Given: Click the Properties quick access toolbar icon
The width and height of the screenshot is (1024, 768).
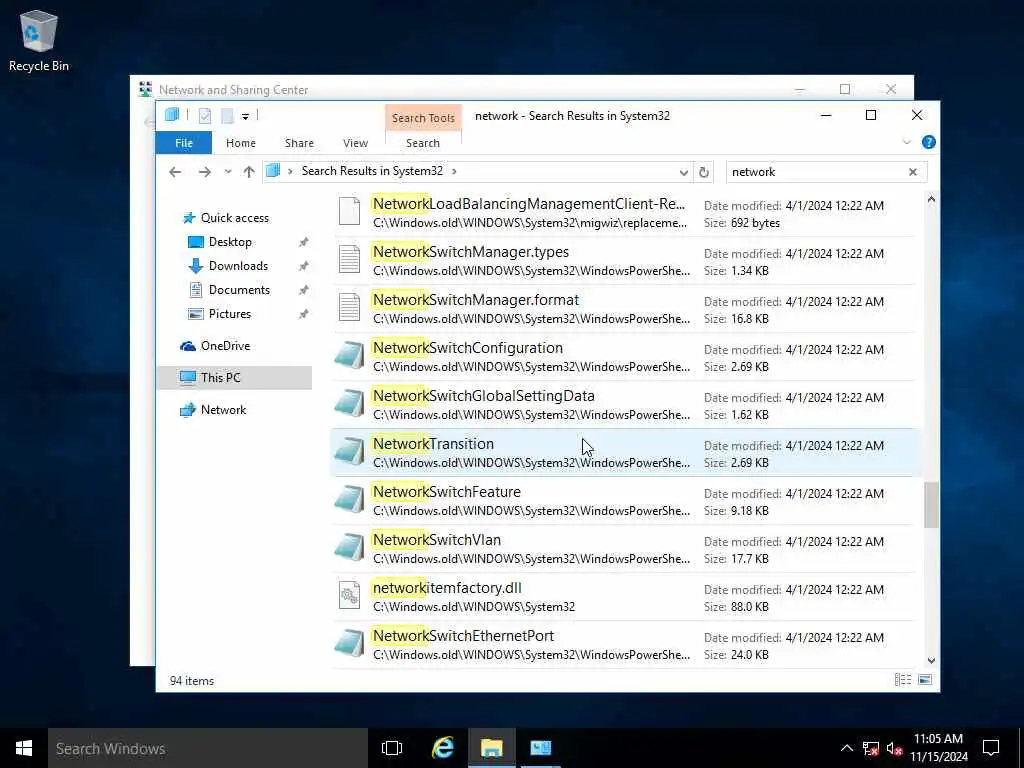Looking at the screenshot, I should 204,116.
